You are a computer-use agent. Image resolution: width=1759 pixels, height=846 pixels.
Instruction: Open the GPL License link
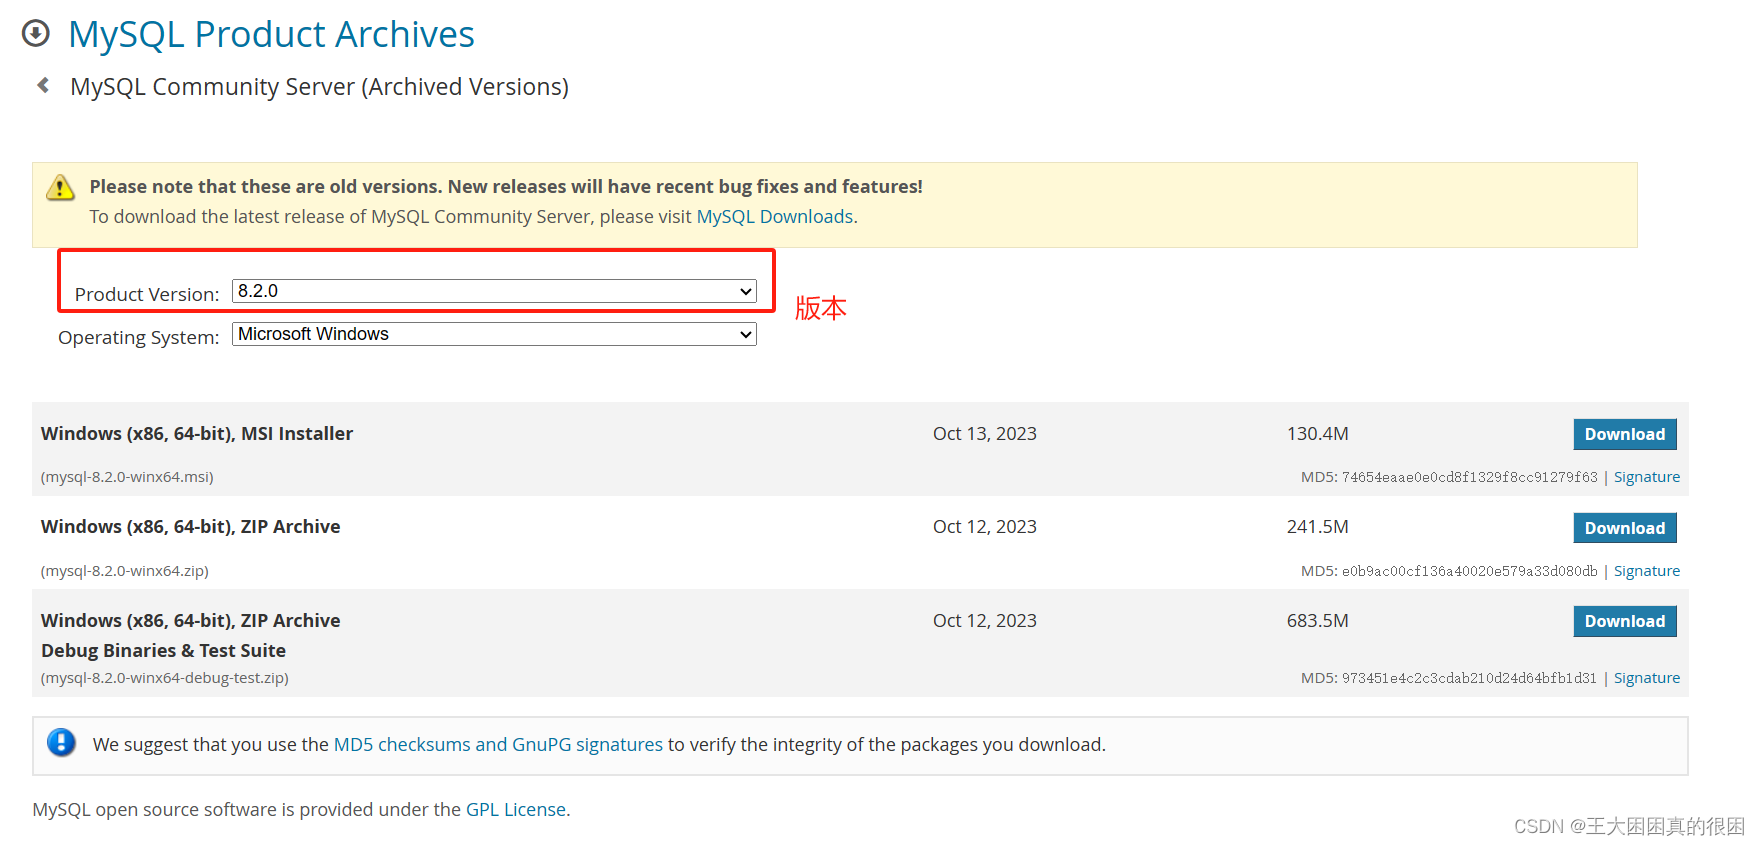[516, 809]
